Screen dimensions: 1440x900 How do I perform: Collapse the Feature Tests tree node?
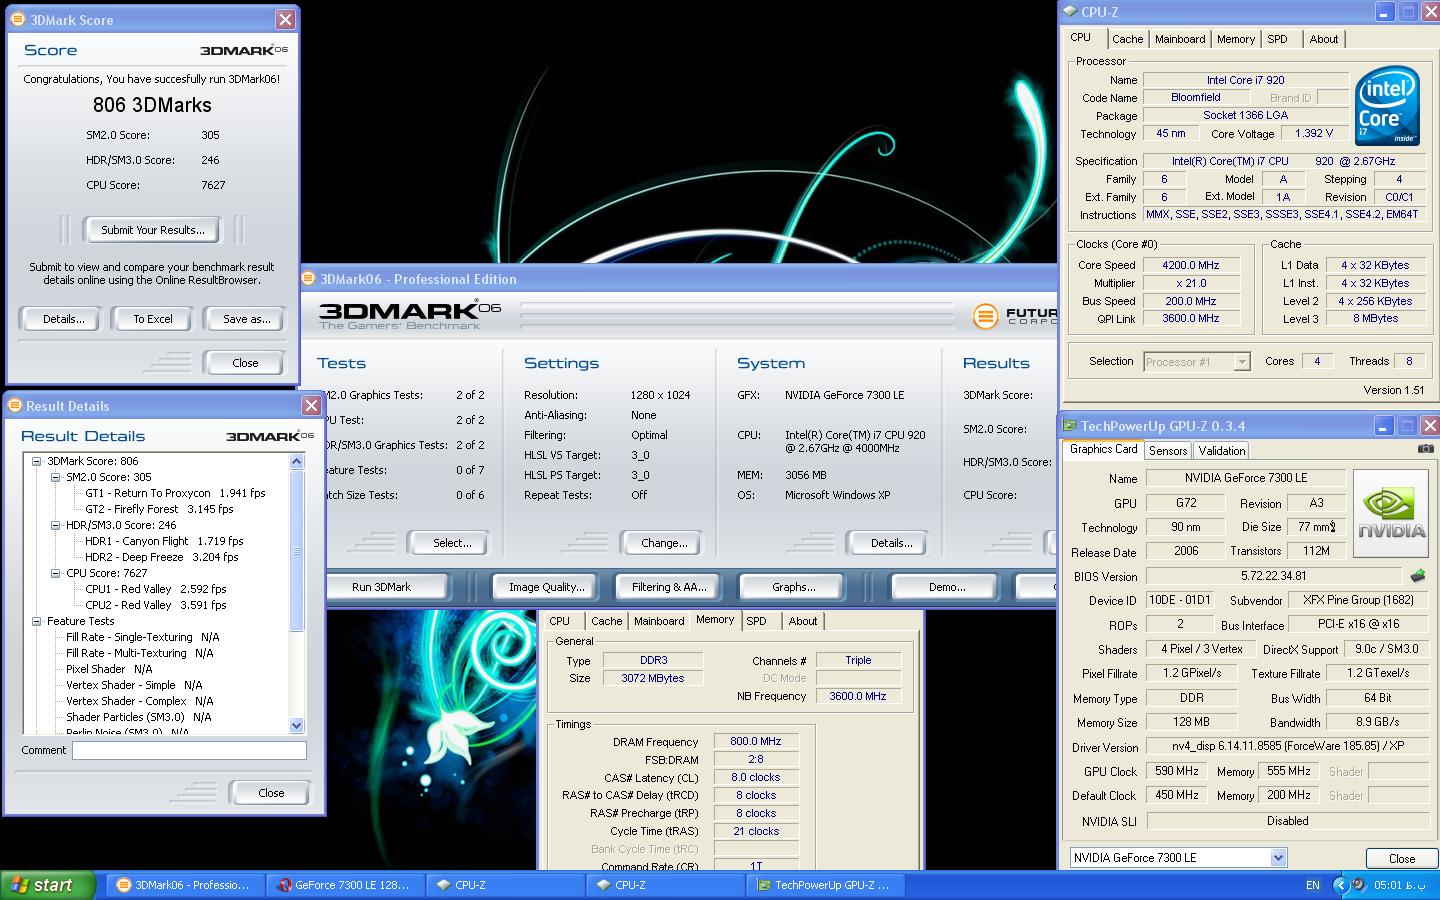37,621
